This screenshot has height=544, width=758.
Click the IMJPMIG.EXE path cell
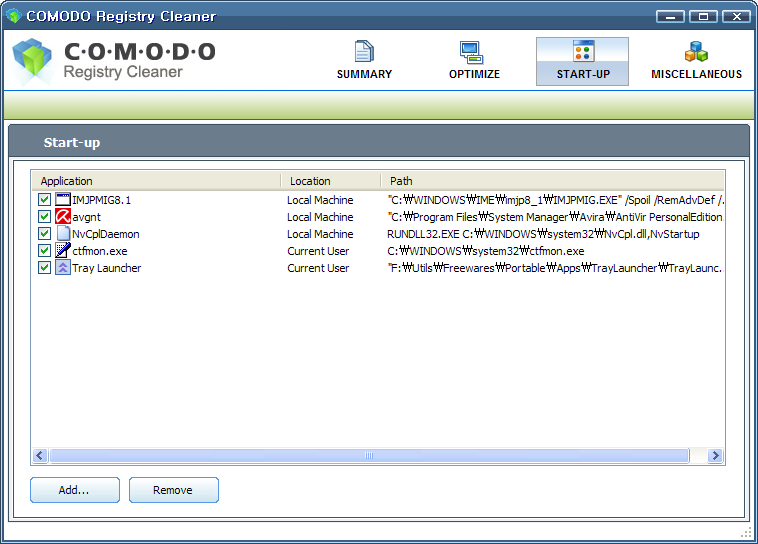click(x=555, y=200)
